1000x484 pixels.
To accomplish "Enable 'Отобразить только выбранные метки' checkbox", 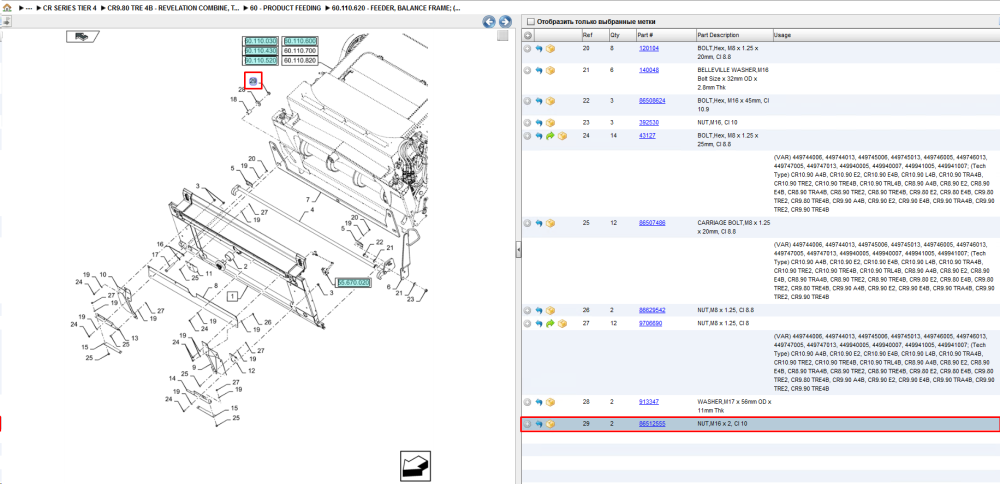I will click(x=531, y=22).
